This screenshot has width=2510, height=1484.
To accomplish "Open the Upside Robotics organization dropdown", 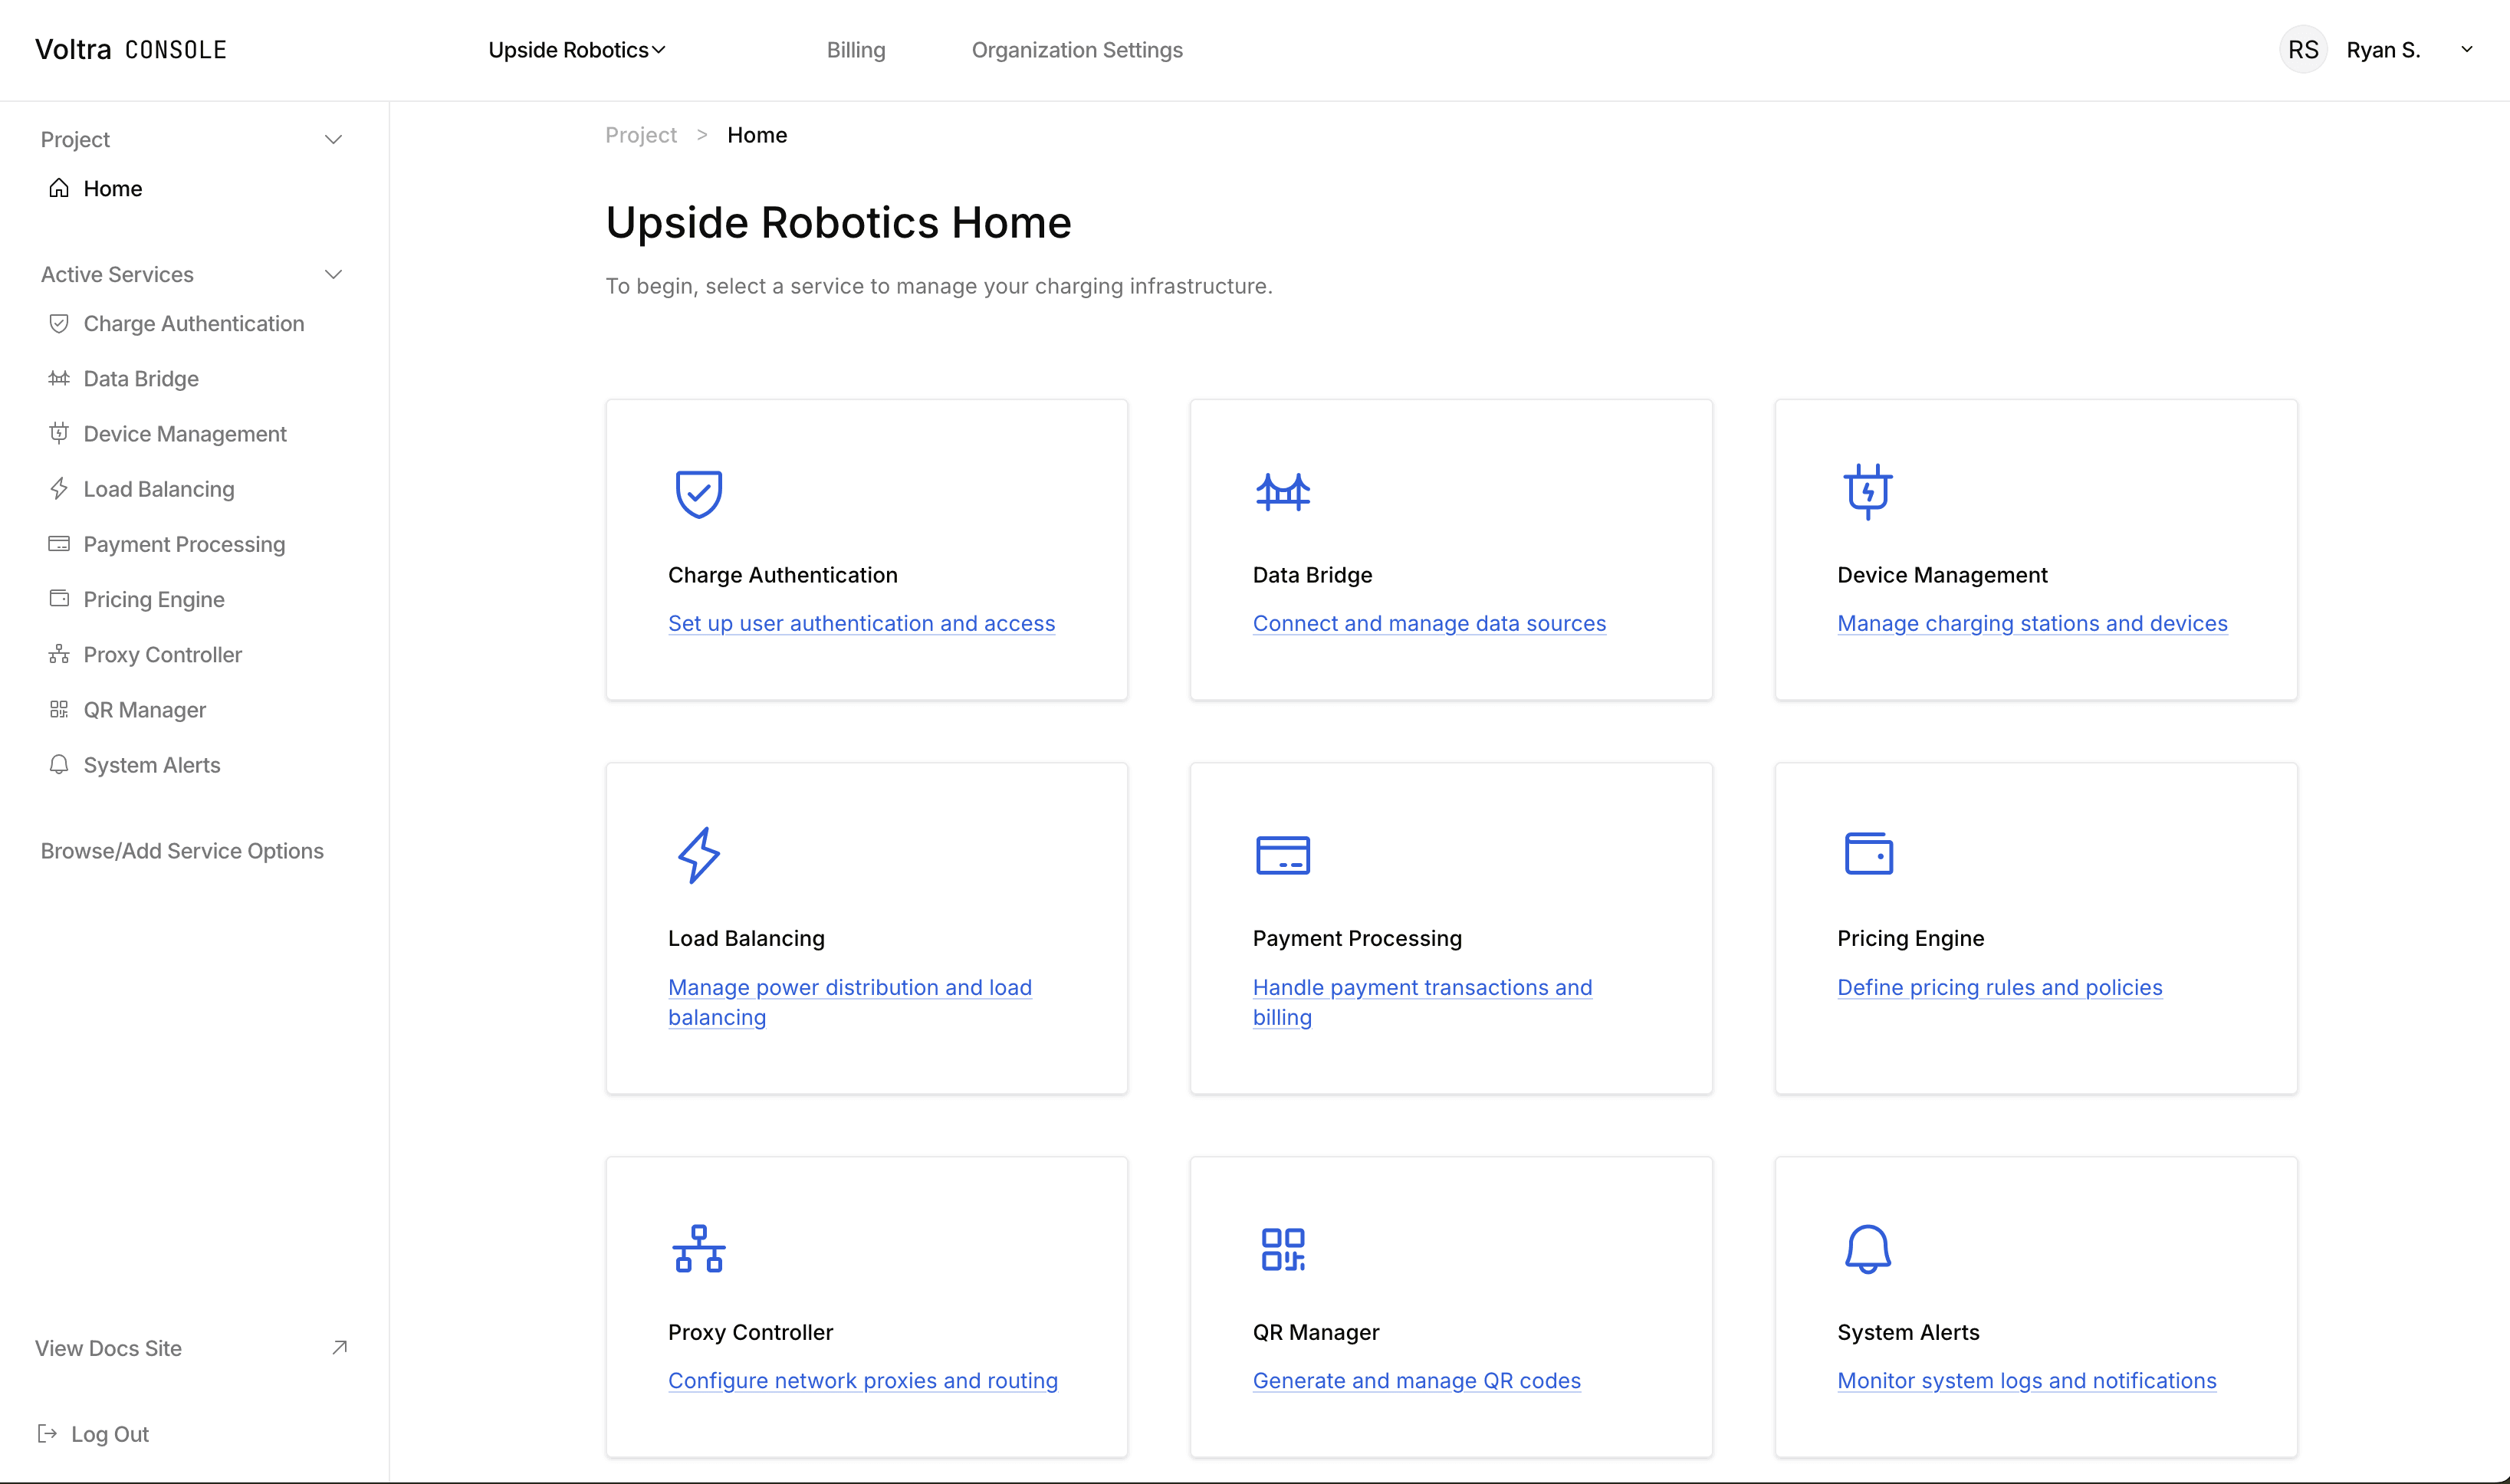I will (576, 50).
